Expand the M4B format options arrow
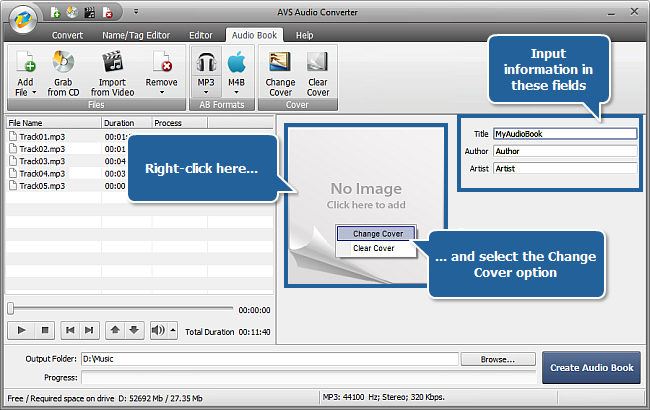 (x=236, y=93)
